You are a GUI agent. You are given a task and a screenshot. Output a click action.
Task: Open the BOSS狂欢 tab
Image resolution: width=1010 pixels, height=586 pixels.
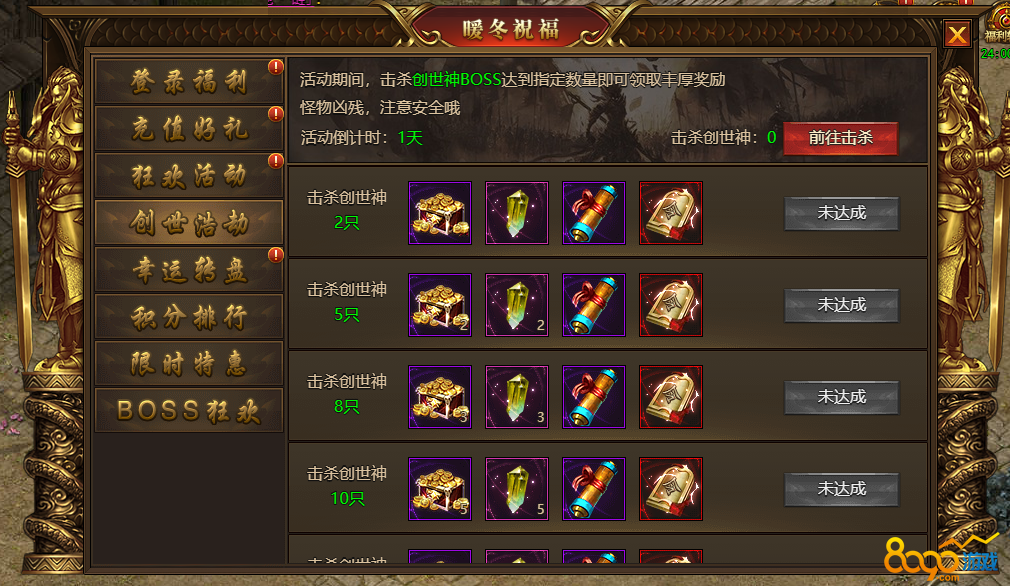point(189,410)
